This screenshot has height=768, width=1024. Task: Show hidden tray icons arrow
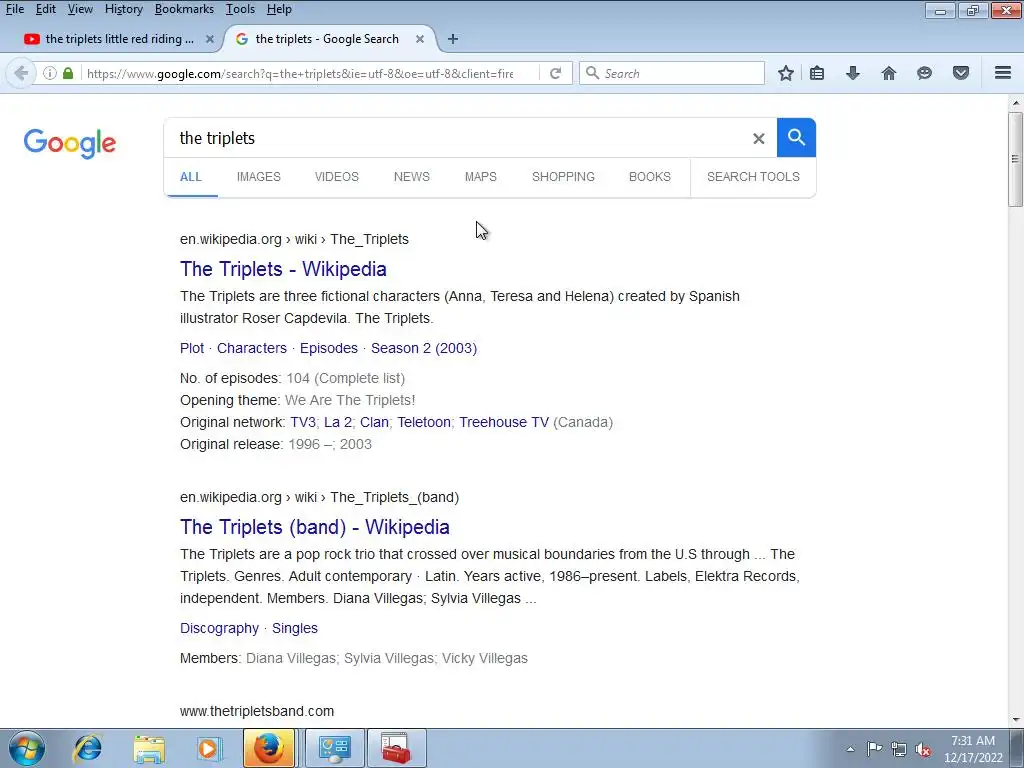click(850, 749)
